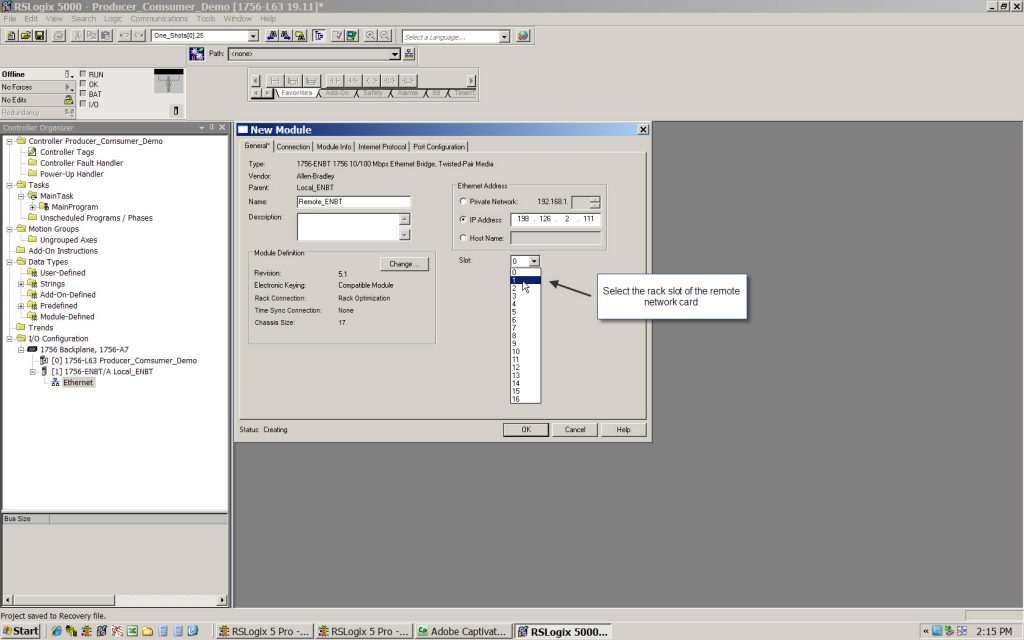
Task: Choose slot 1 in Slot list
Action: pos(525,280)
